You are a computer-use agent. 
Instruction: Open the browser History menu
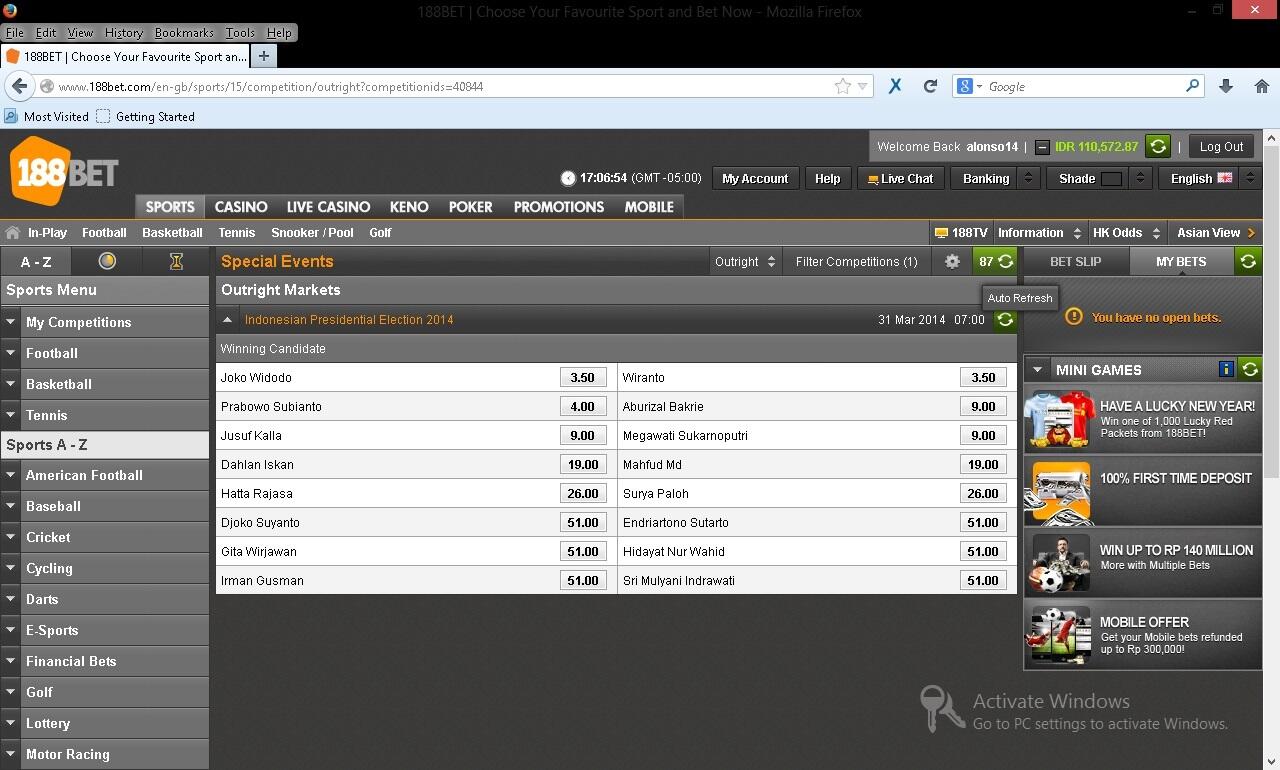(124, 33)
